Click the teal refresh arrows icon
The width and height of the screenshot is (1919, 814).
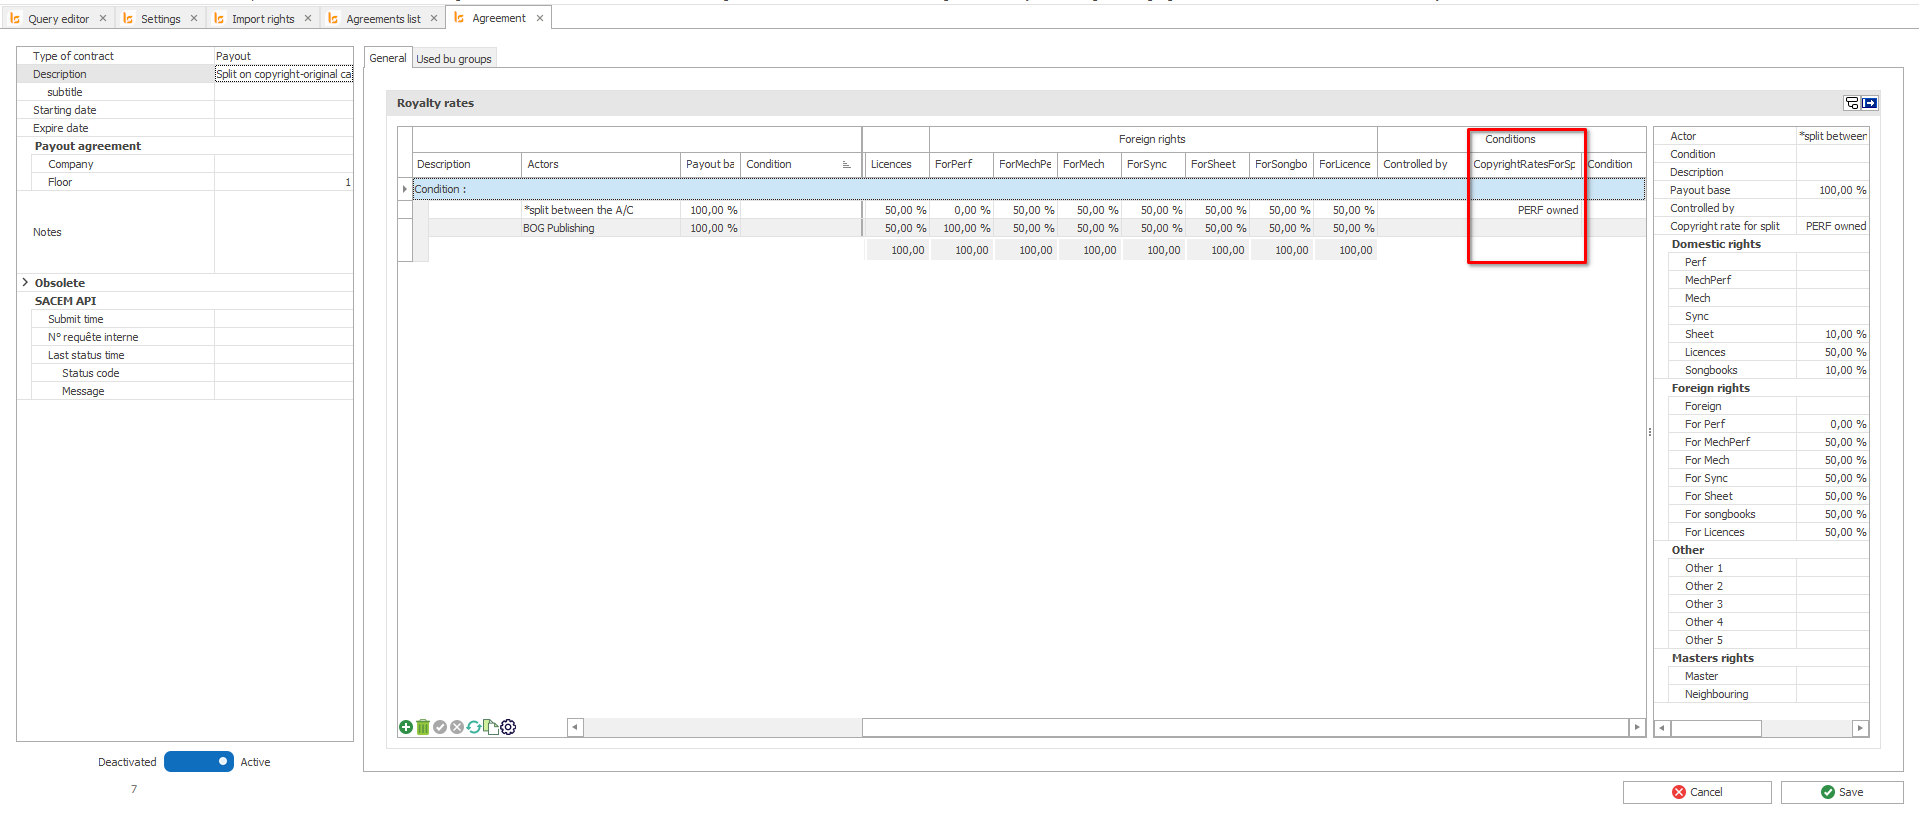474,727
